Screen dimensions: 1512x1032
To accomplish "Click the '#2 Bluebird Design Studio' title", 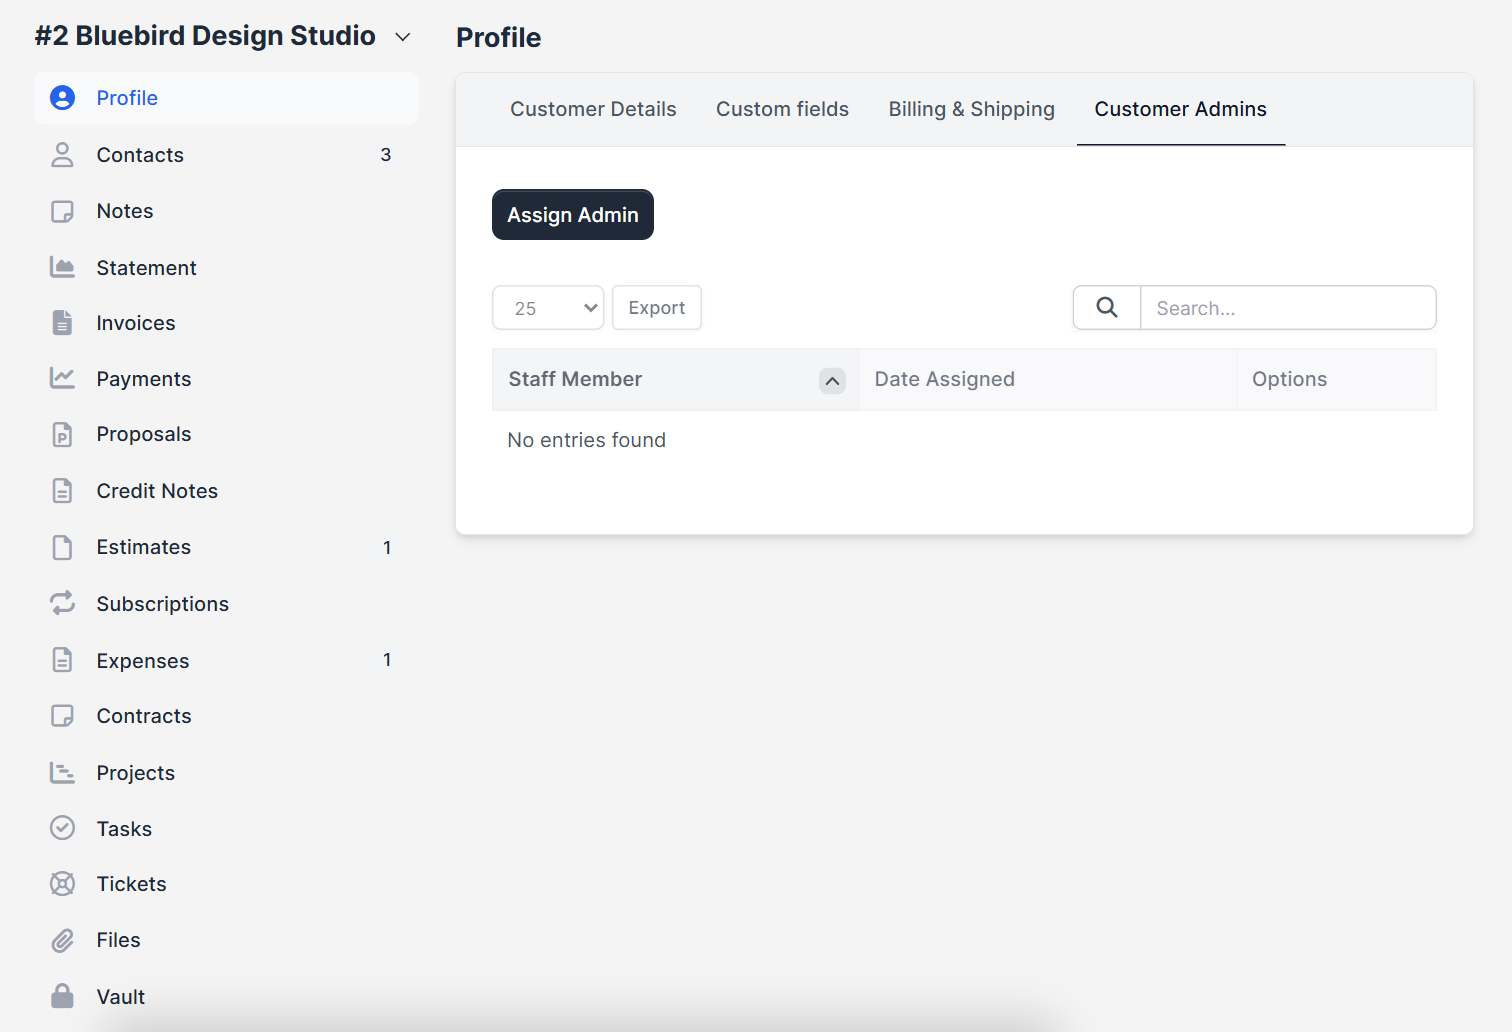I will (x=205, y=36).
